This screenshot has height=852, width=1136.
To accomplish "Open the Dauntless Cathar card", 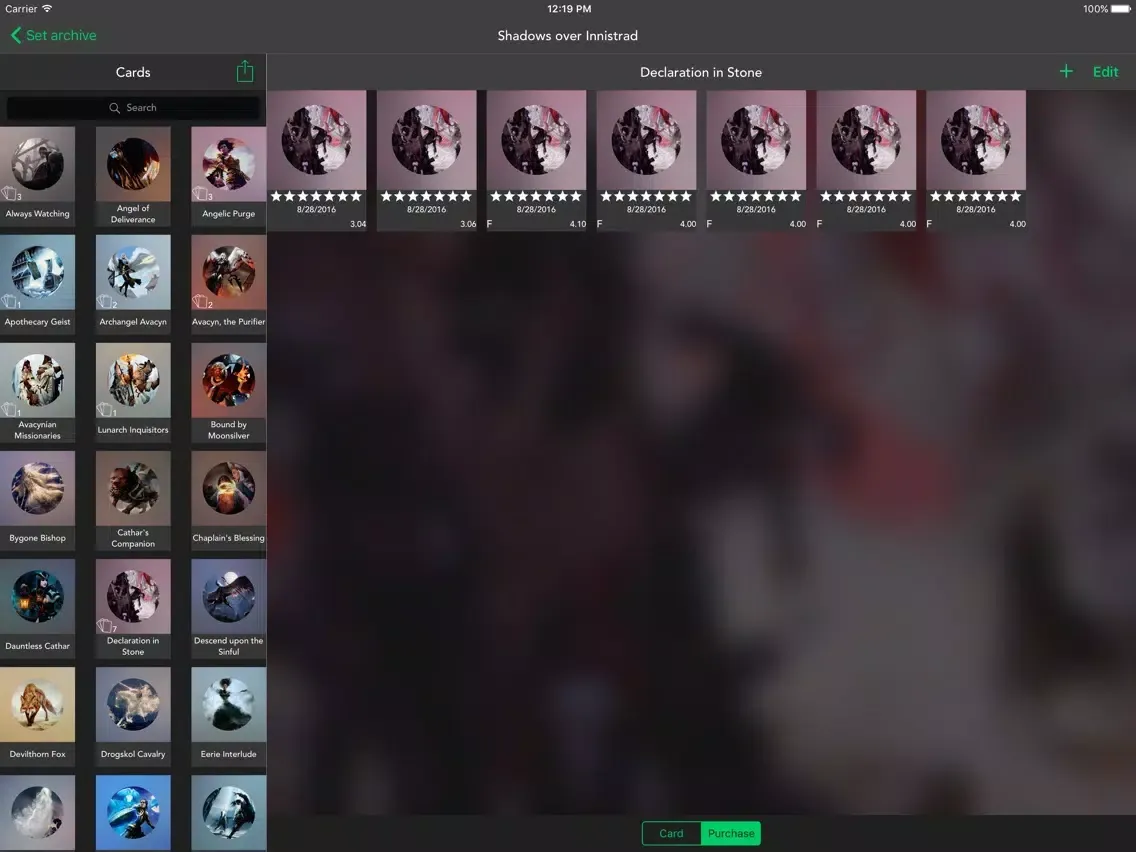I will click(x=38, y=608).
